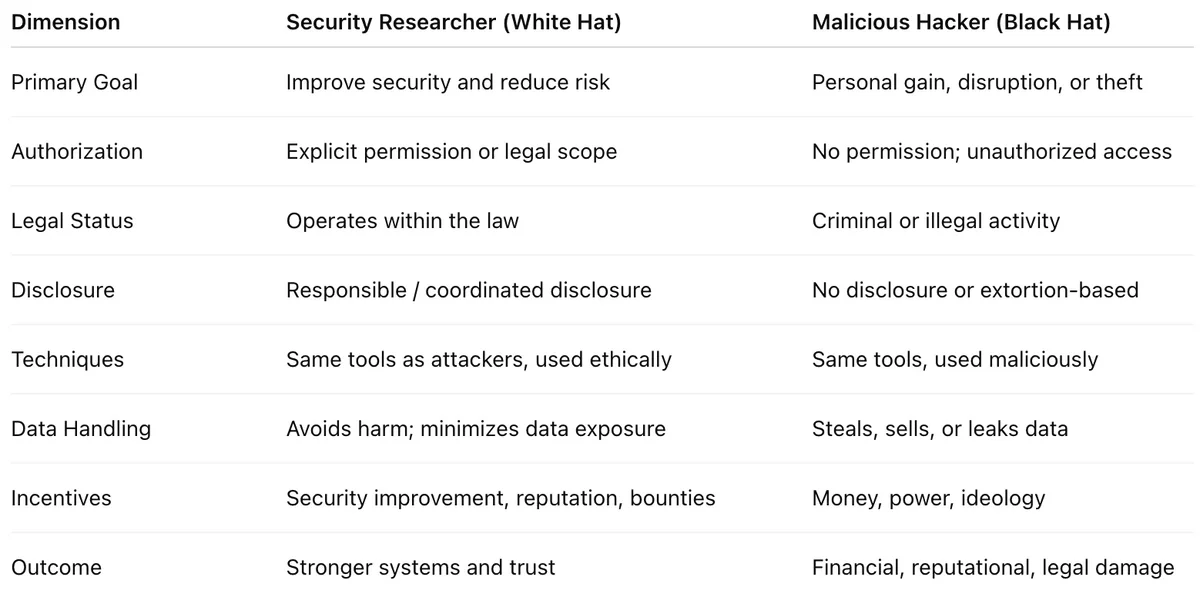Select the Incentives row label
The height and width of the screenshot is (601, 1200).
61,498
